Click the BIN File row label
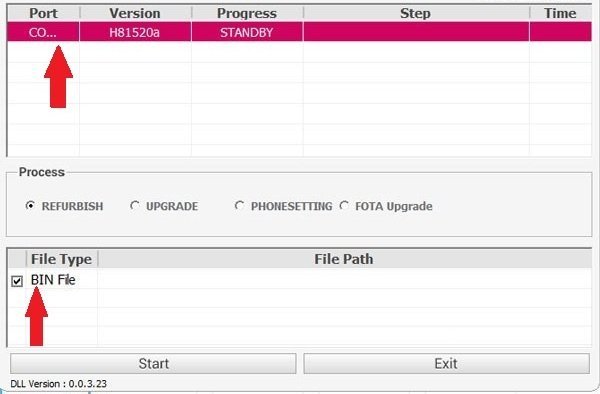The image size is (600, 394). click(x=53, y=280)
